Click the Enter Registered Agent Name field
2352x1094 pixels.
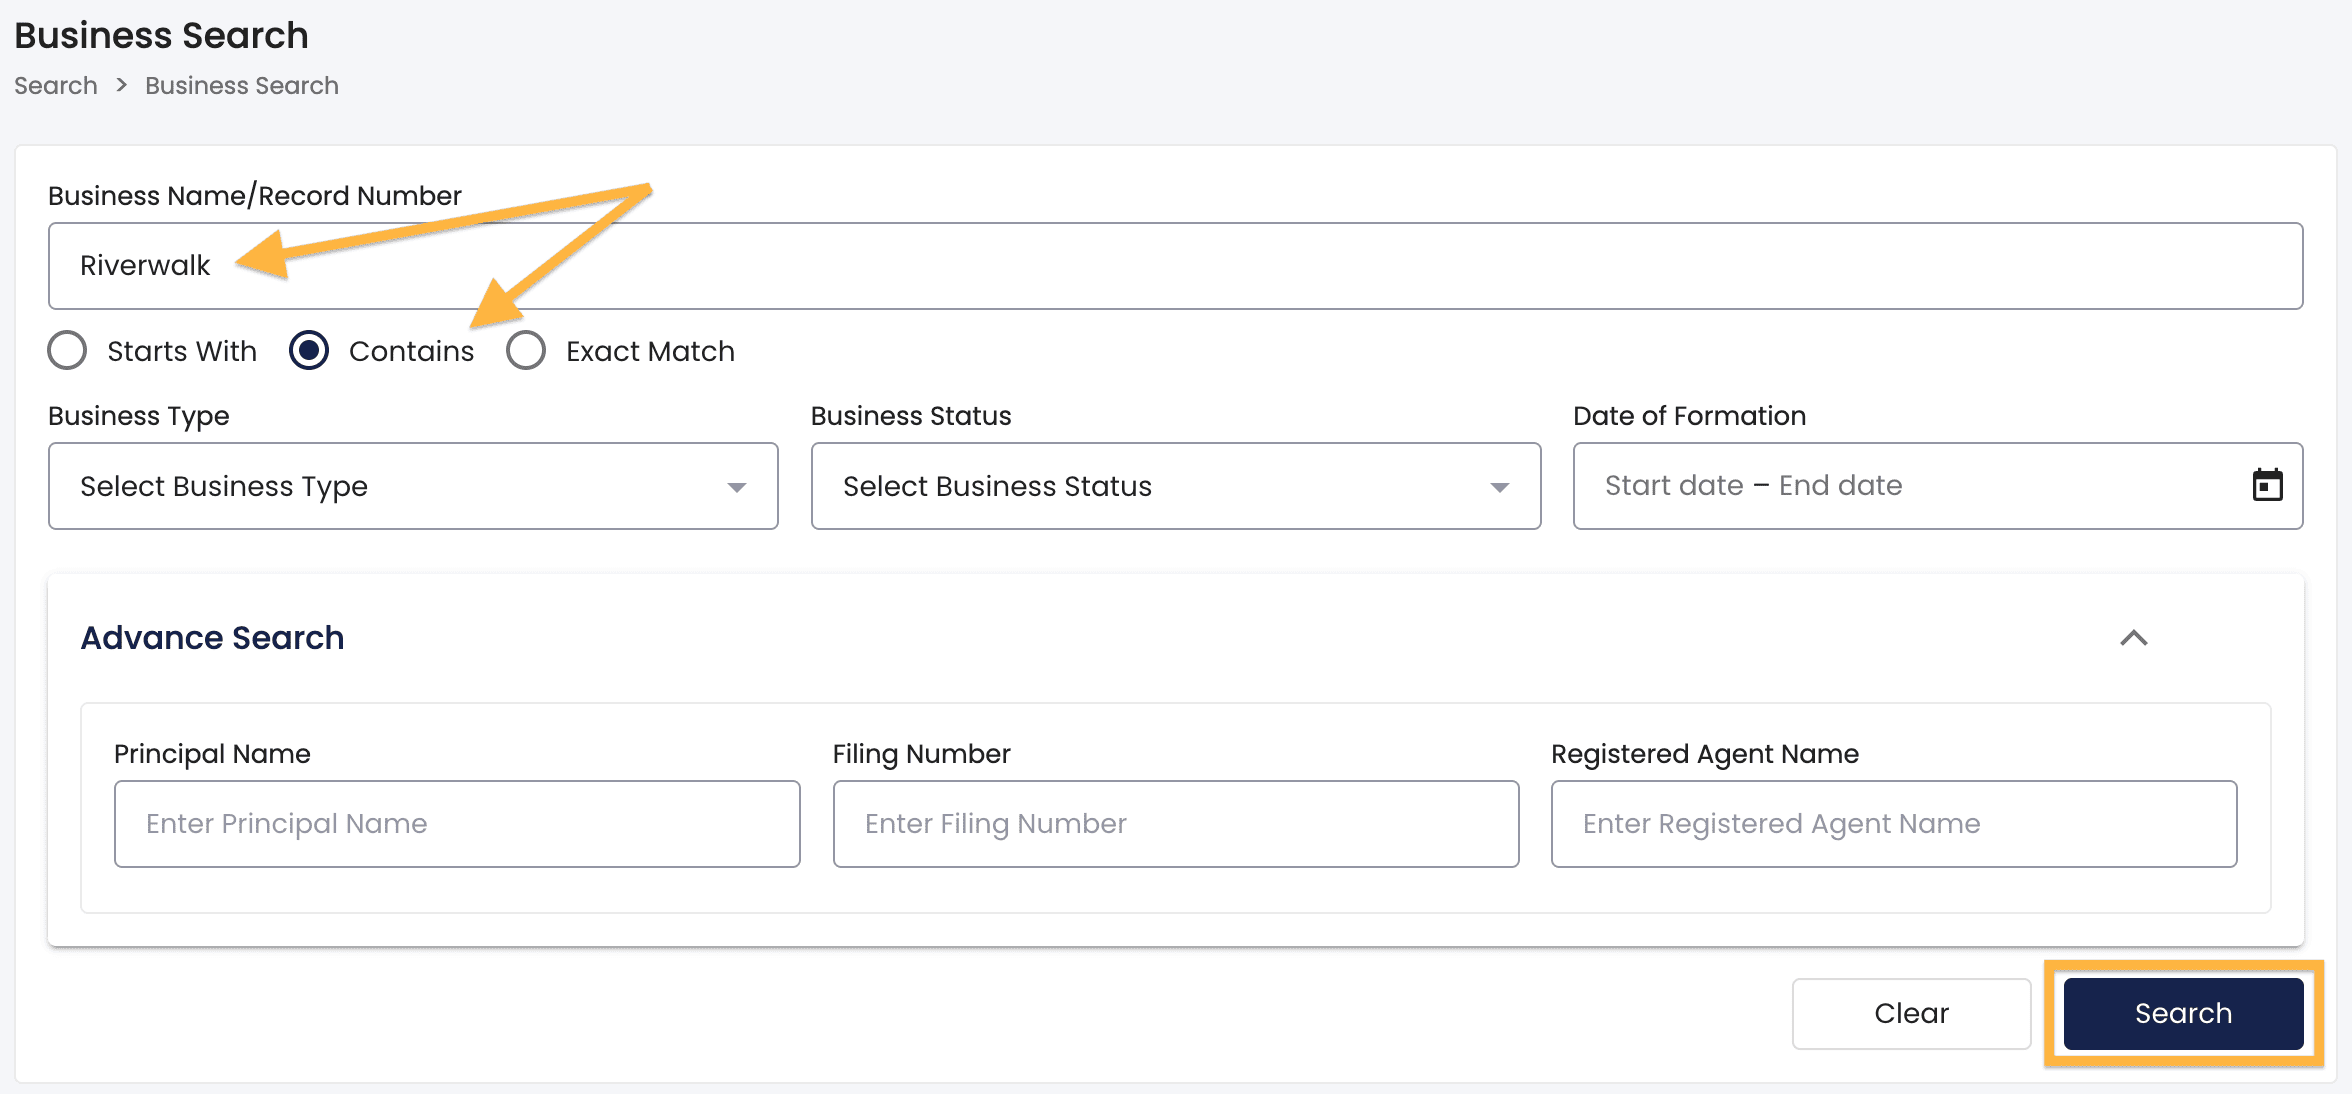[1893, 823]
